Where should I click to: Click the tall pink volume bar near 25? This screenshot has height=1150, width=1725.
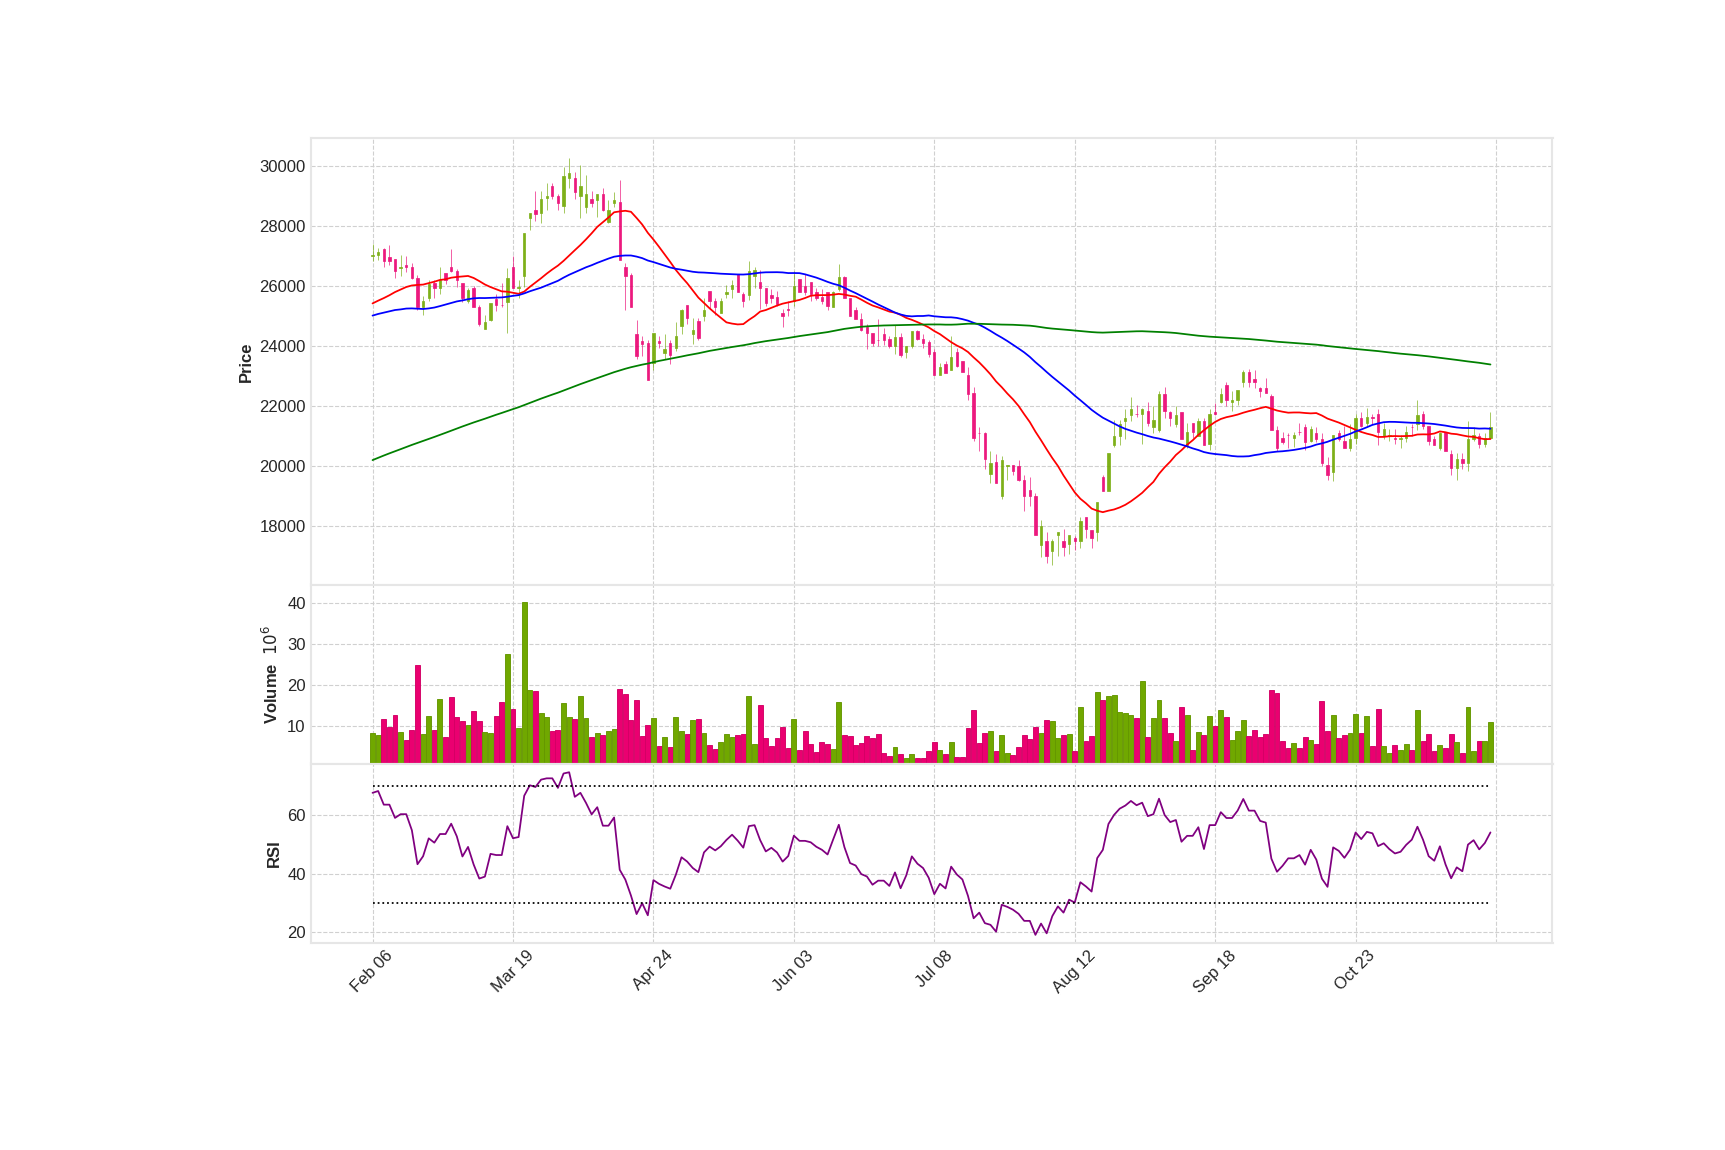click(418, 714)
